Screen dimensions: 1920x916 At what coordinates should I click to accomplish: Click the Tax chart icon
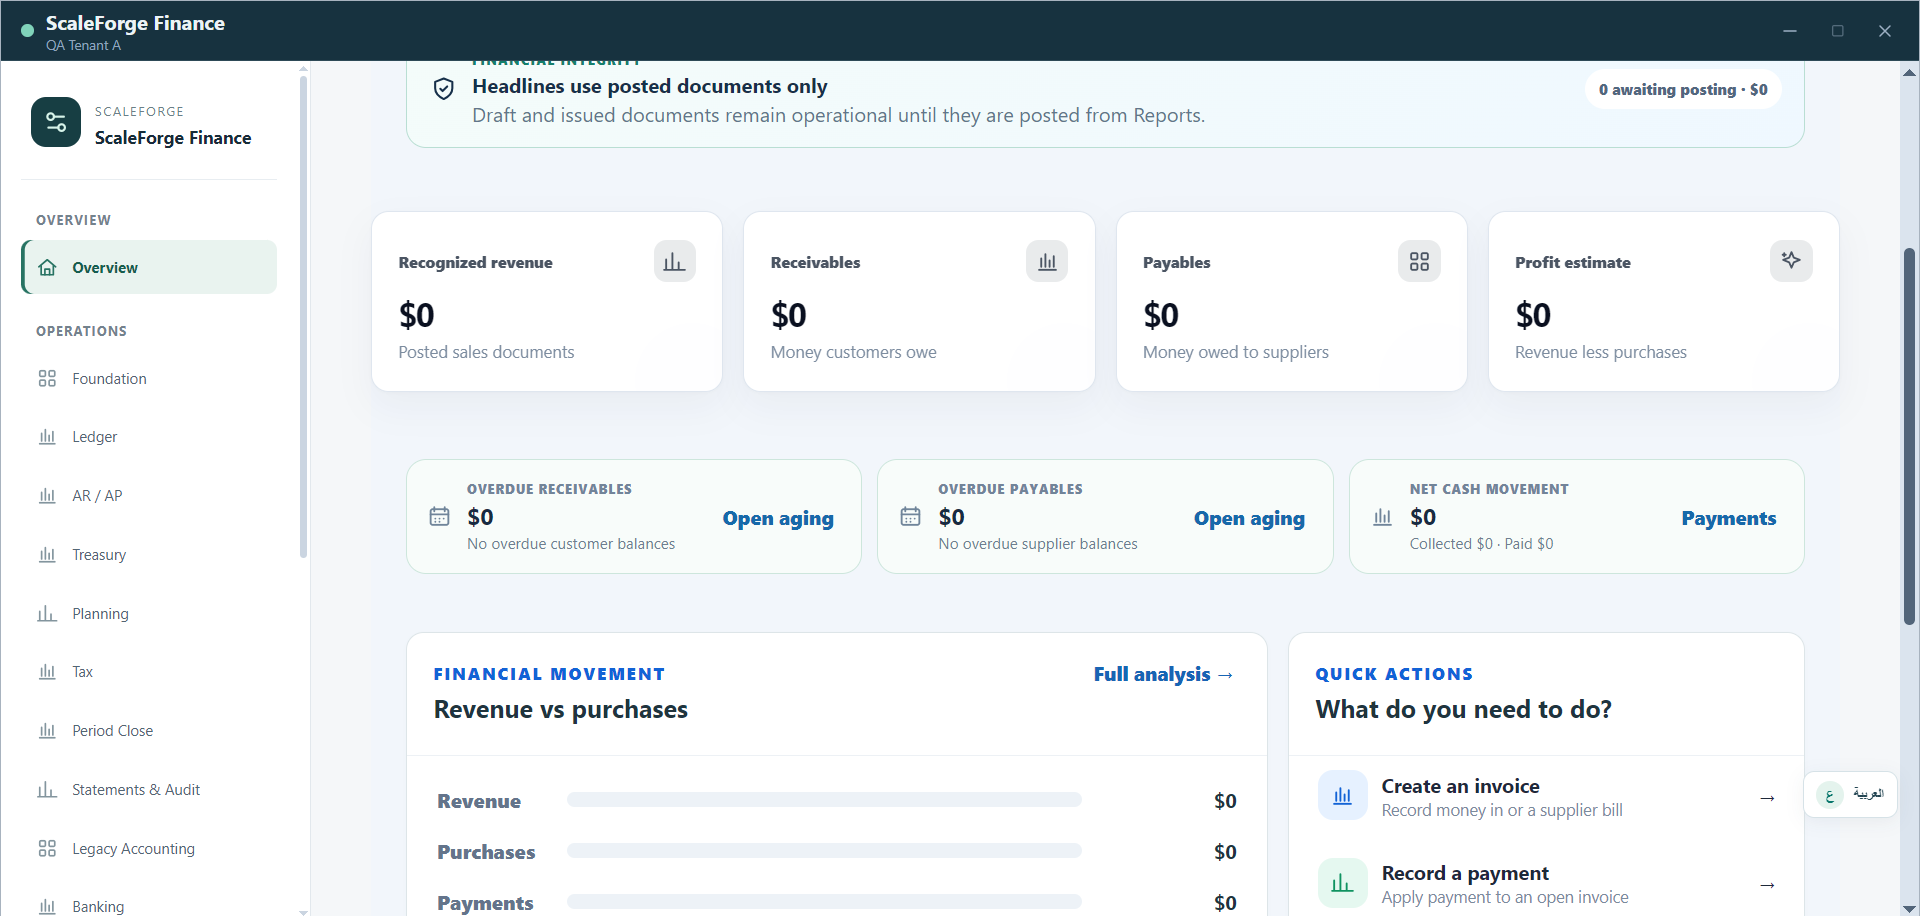[47, 672]
